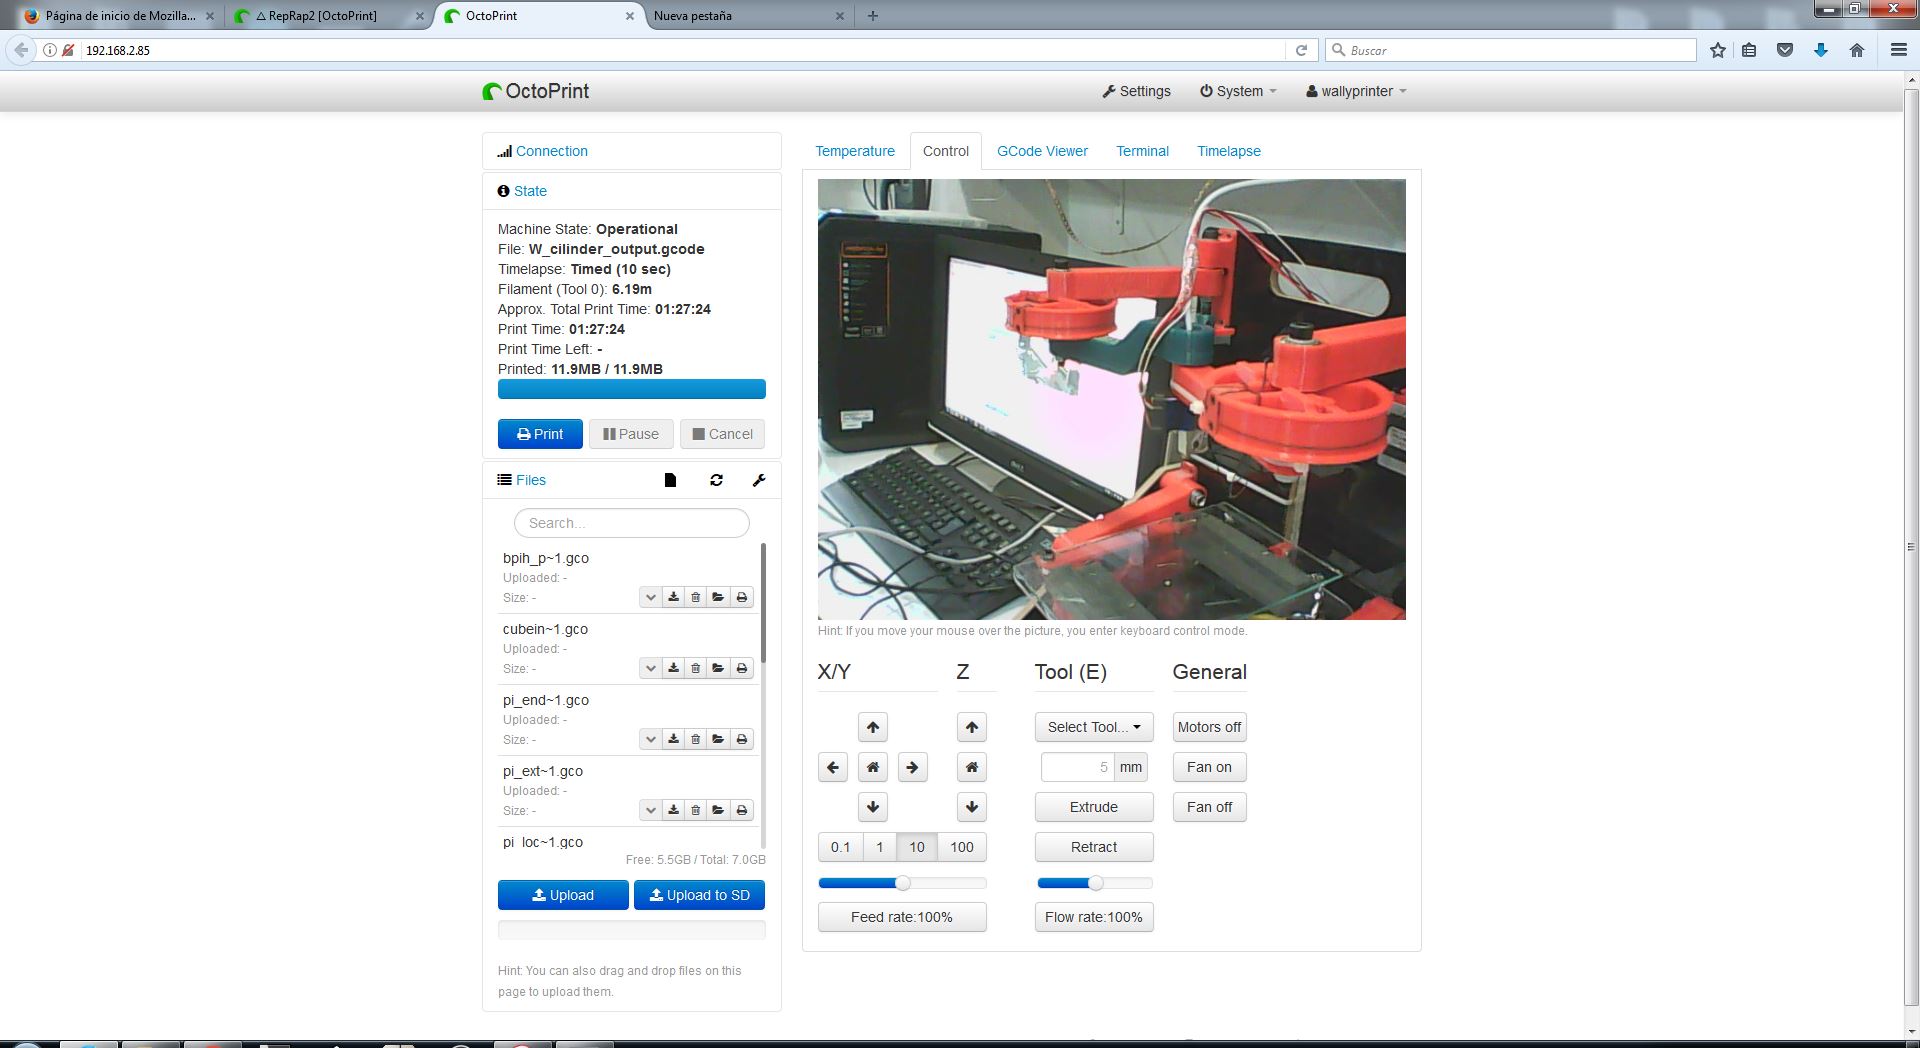This screenshot has height=1048, width=1920.
Task: Set jog distance to 0.1
Action: (841, 847)
